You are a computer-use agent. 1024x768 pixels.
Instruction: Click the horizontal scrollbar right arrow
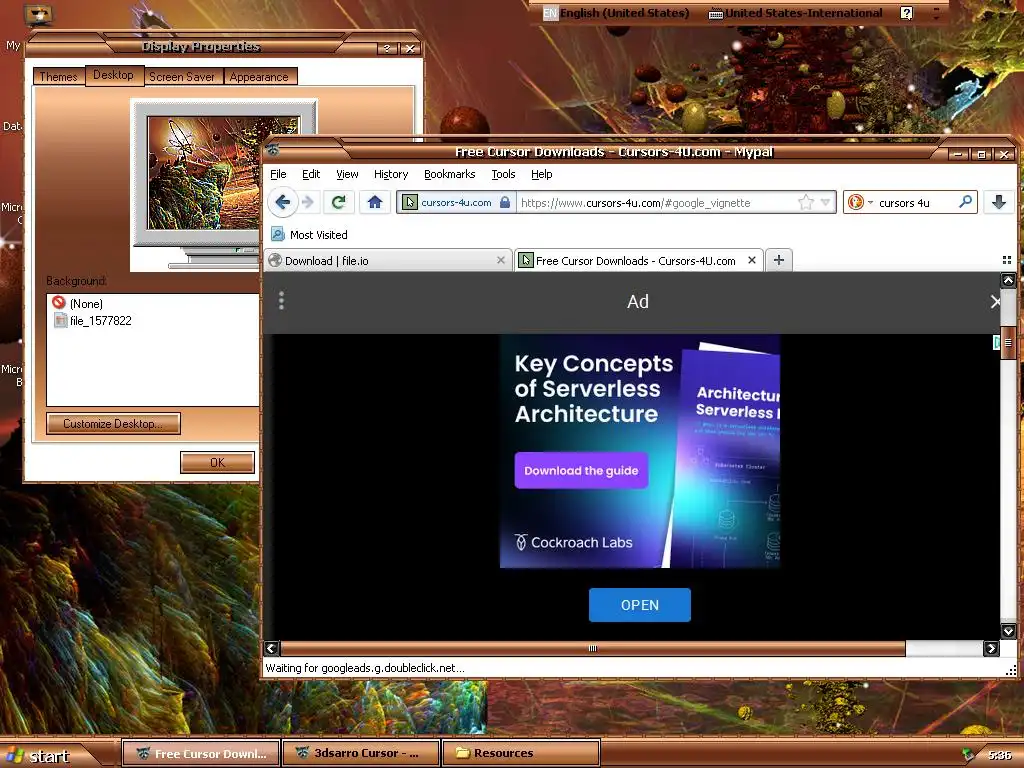click(991, 648)
